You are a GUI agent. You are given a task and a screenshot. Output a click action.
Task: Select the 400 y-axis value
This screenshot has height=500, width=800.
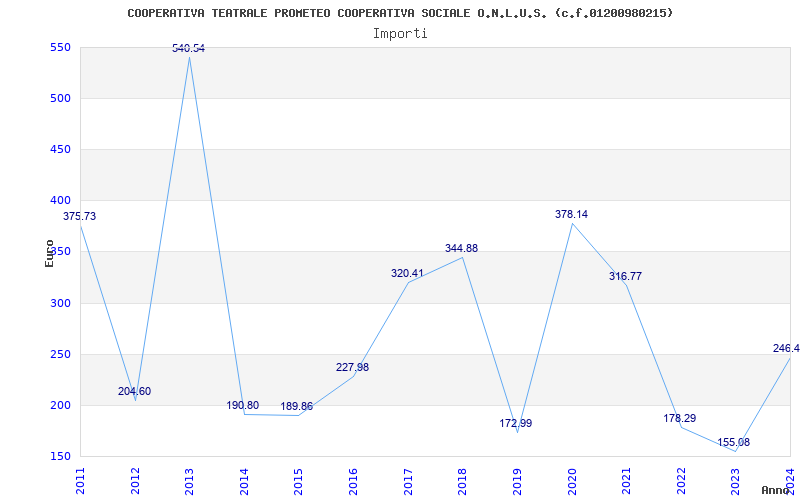coord(60,201)
